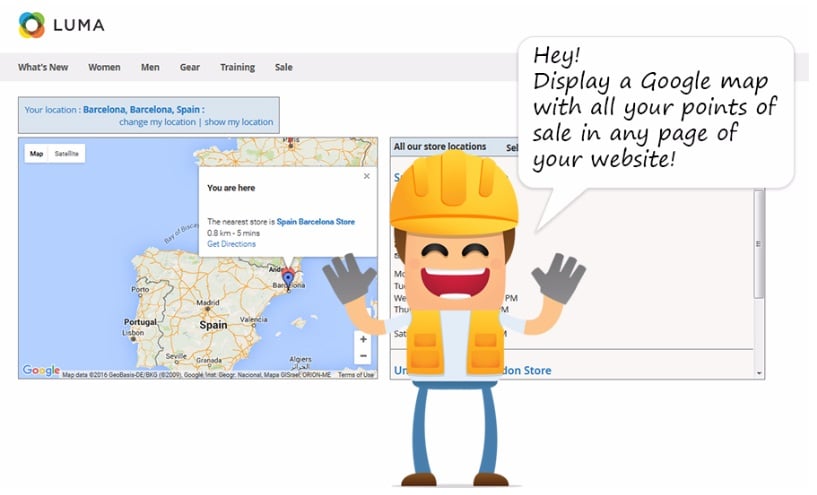This screenshot has width=817, height=495.
Task: Click the Valencia label on the map
Action: pyautogui.click(x=253, y=319)
